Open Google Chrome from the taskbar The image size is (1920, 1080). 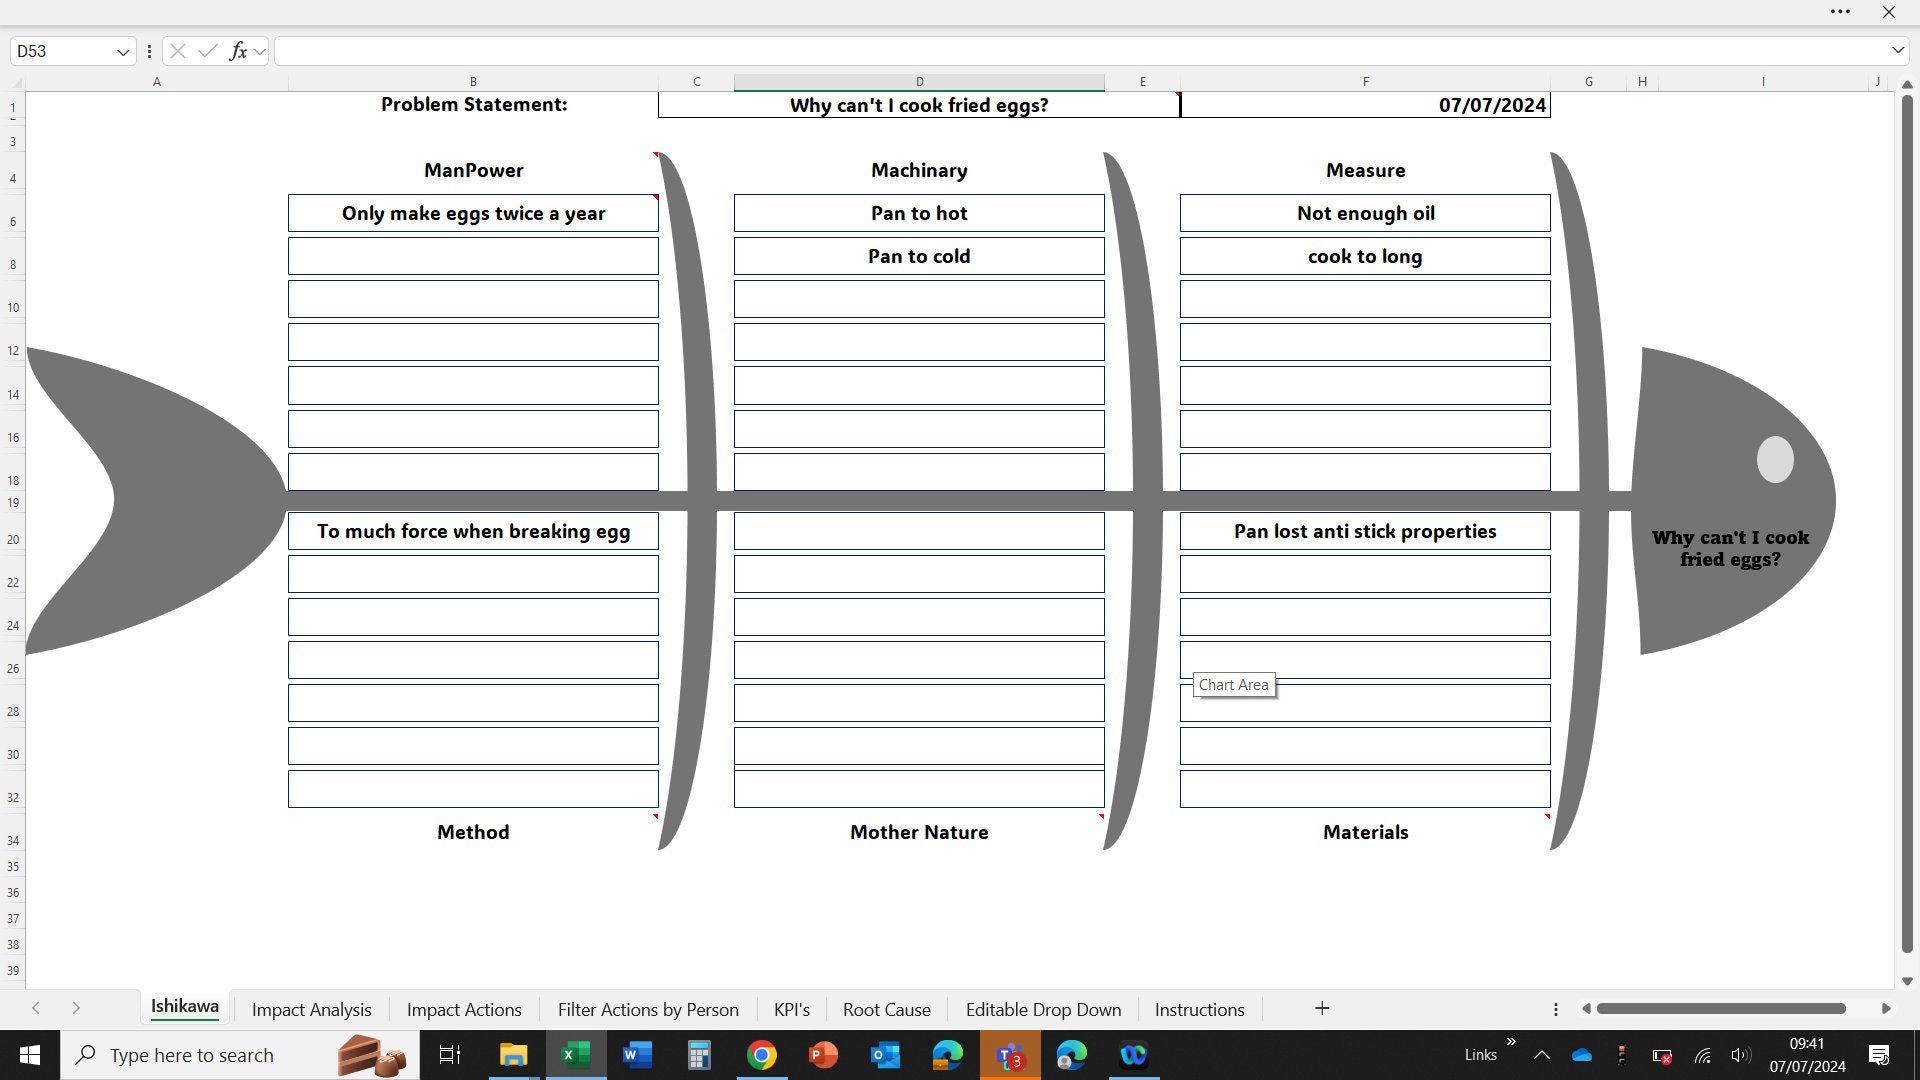pyautogui.click(x=762, y=1055)
